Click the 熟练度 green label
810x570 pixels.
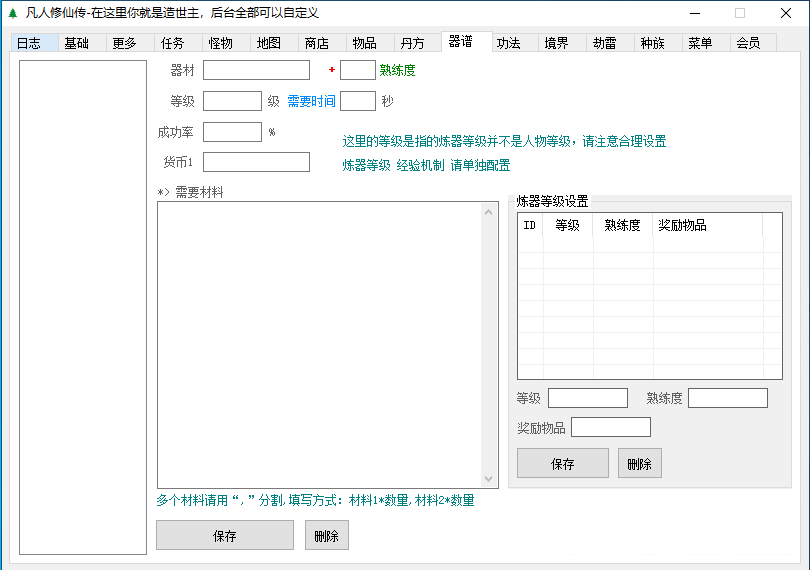pyautogui.click(x=397, y=70)
